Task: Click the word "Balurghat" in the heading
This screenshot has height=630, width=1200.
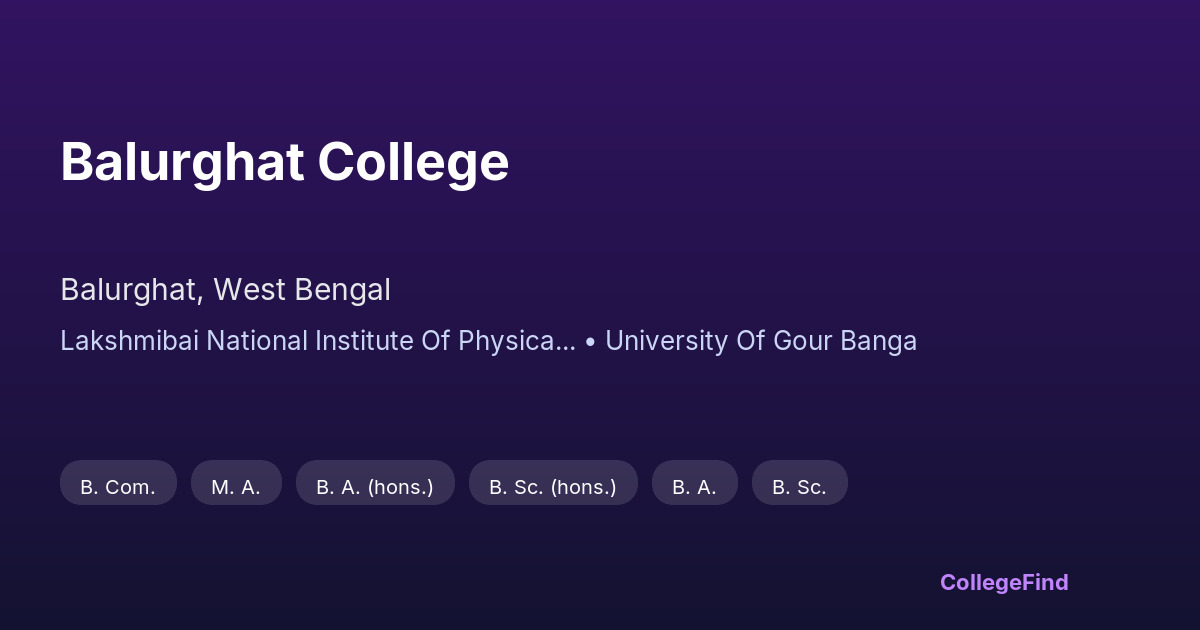Action: point(182,162)
